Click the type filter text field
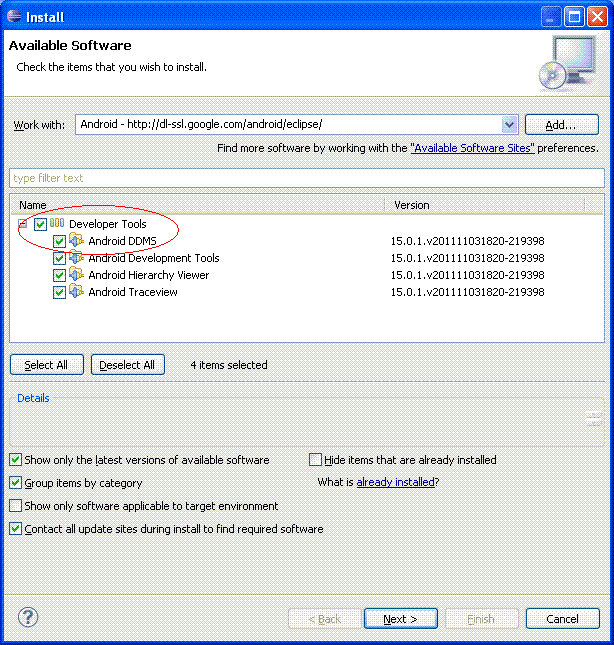 click(x=307, y=178)
